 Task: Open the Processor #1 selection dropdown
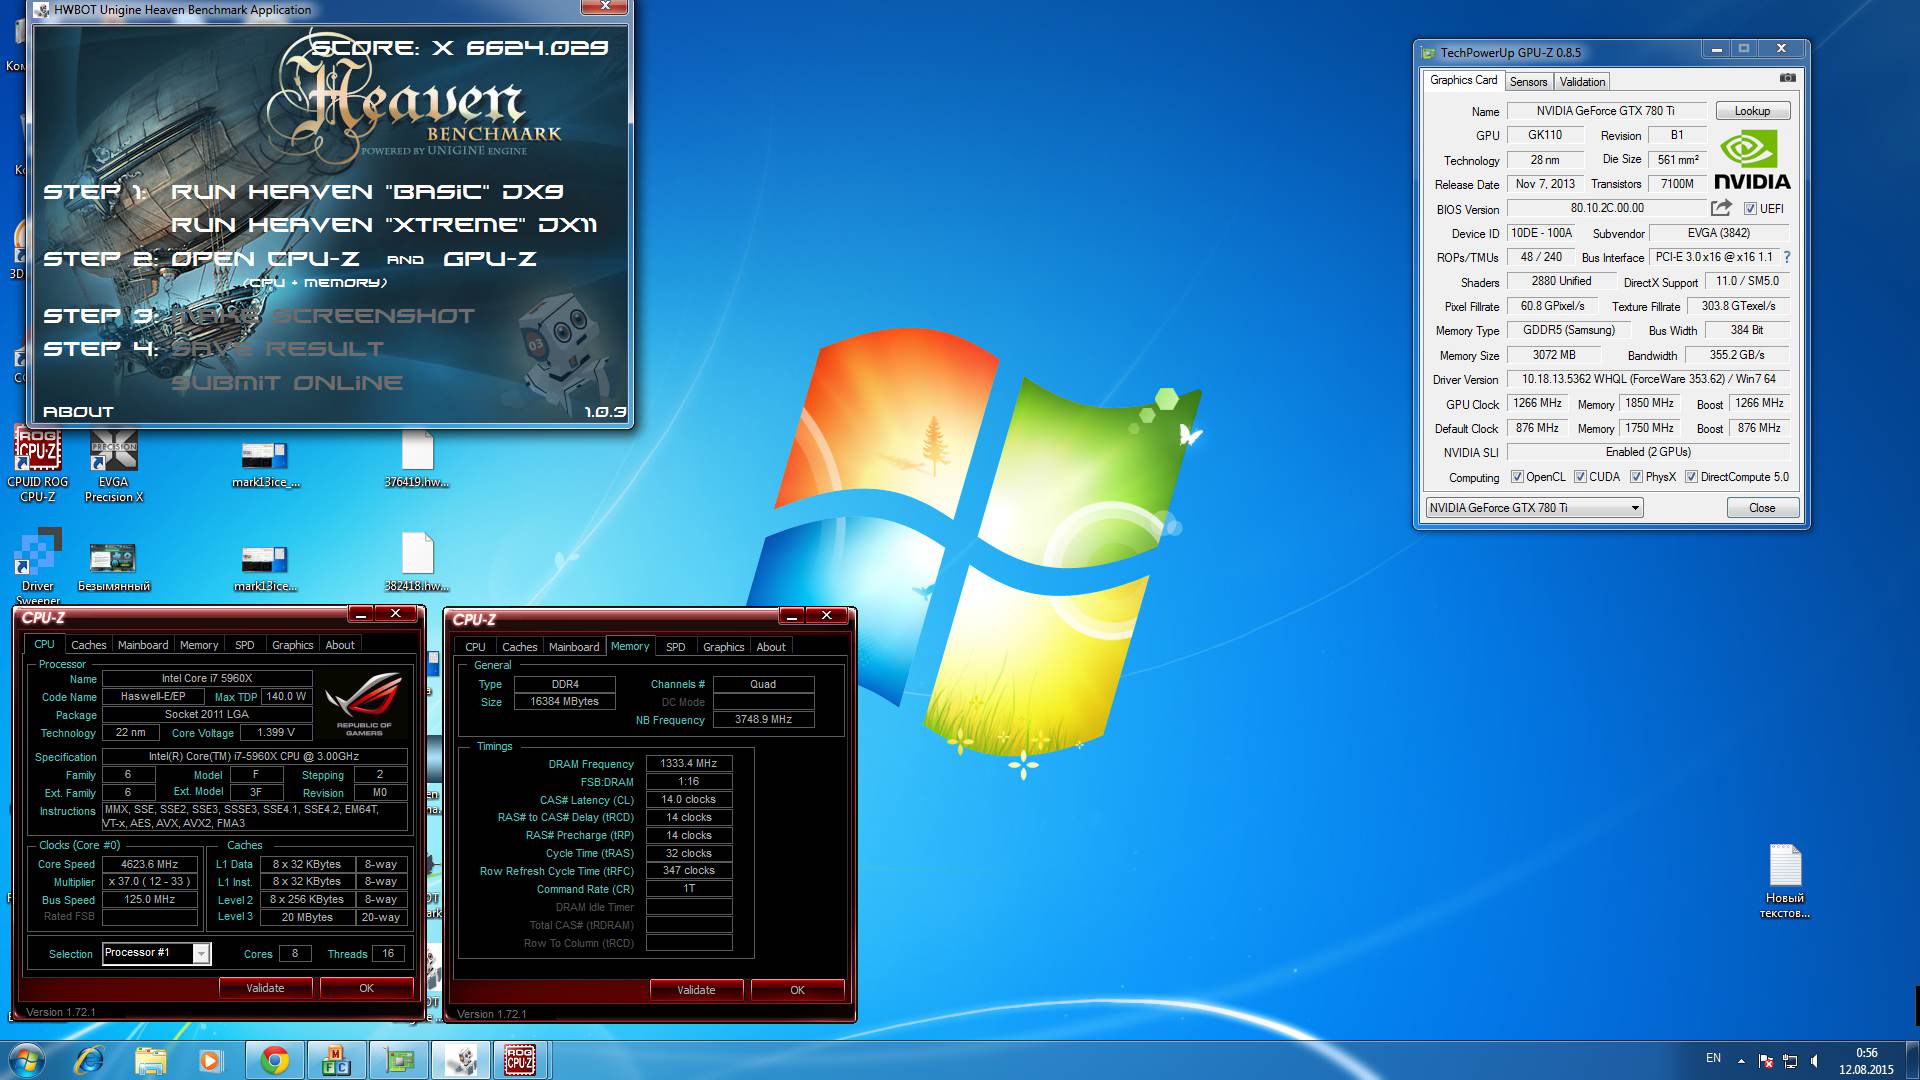coord(156,953)
